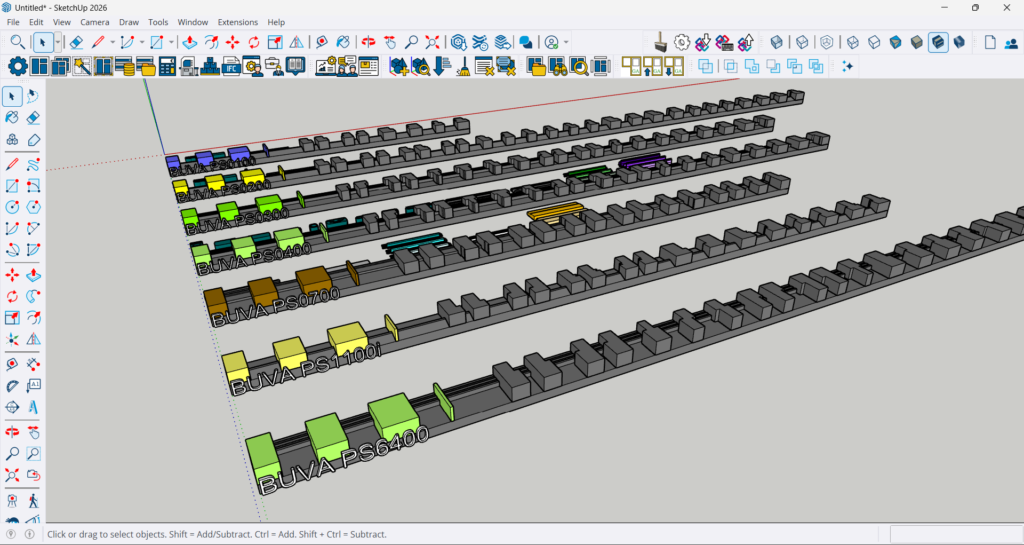Open the account profile dropdown arrow
1024x545 pixels.
(566, 42)
